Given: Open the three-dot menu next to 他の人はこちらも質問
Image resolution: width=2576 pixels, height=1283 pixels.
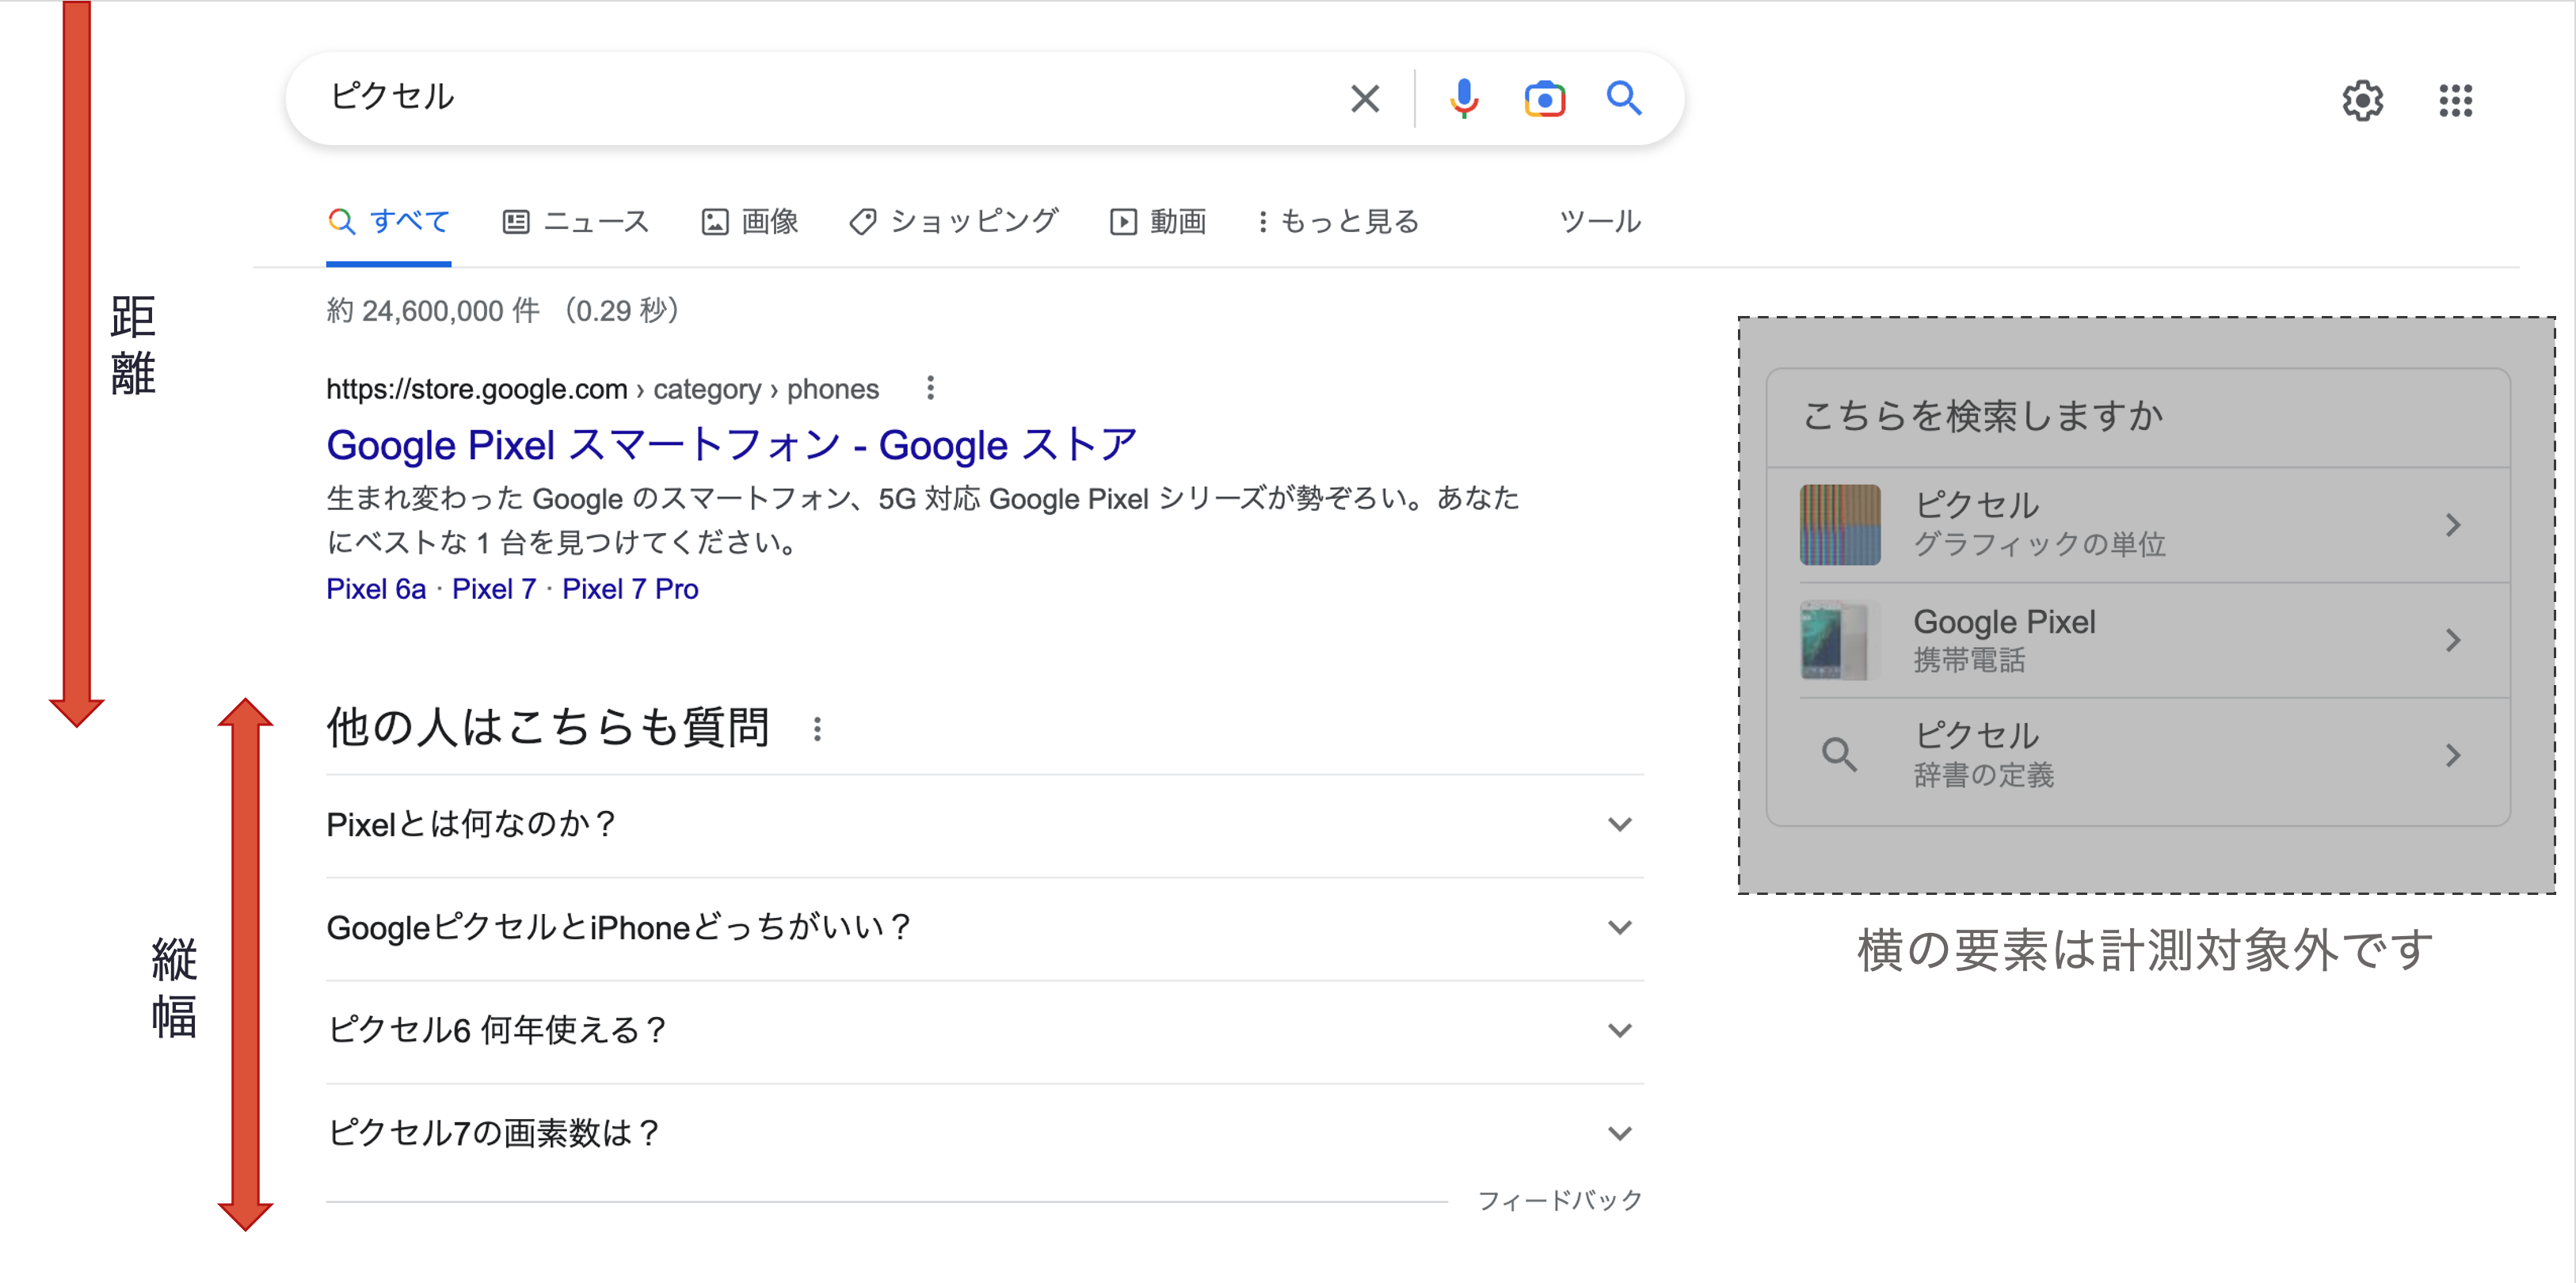Looking at the screenshot, I should (817, 729).
